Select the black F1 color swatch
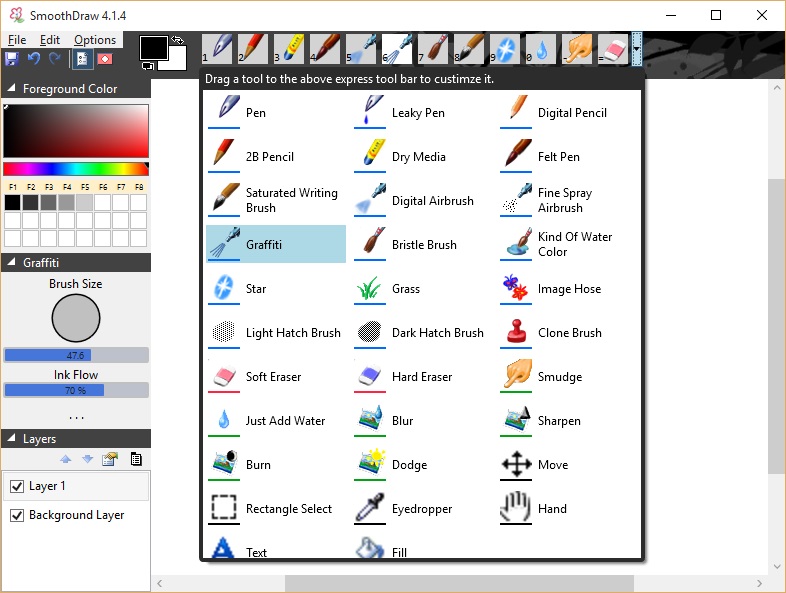The image size is (786, 593). (13, 203)
